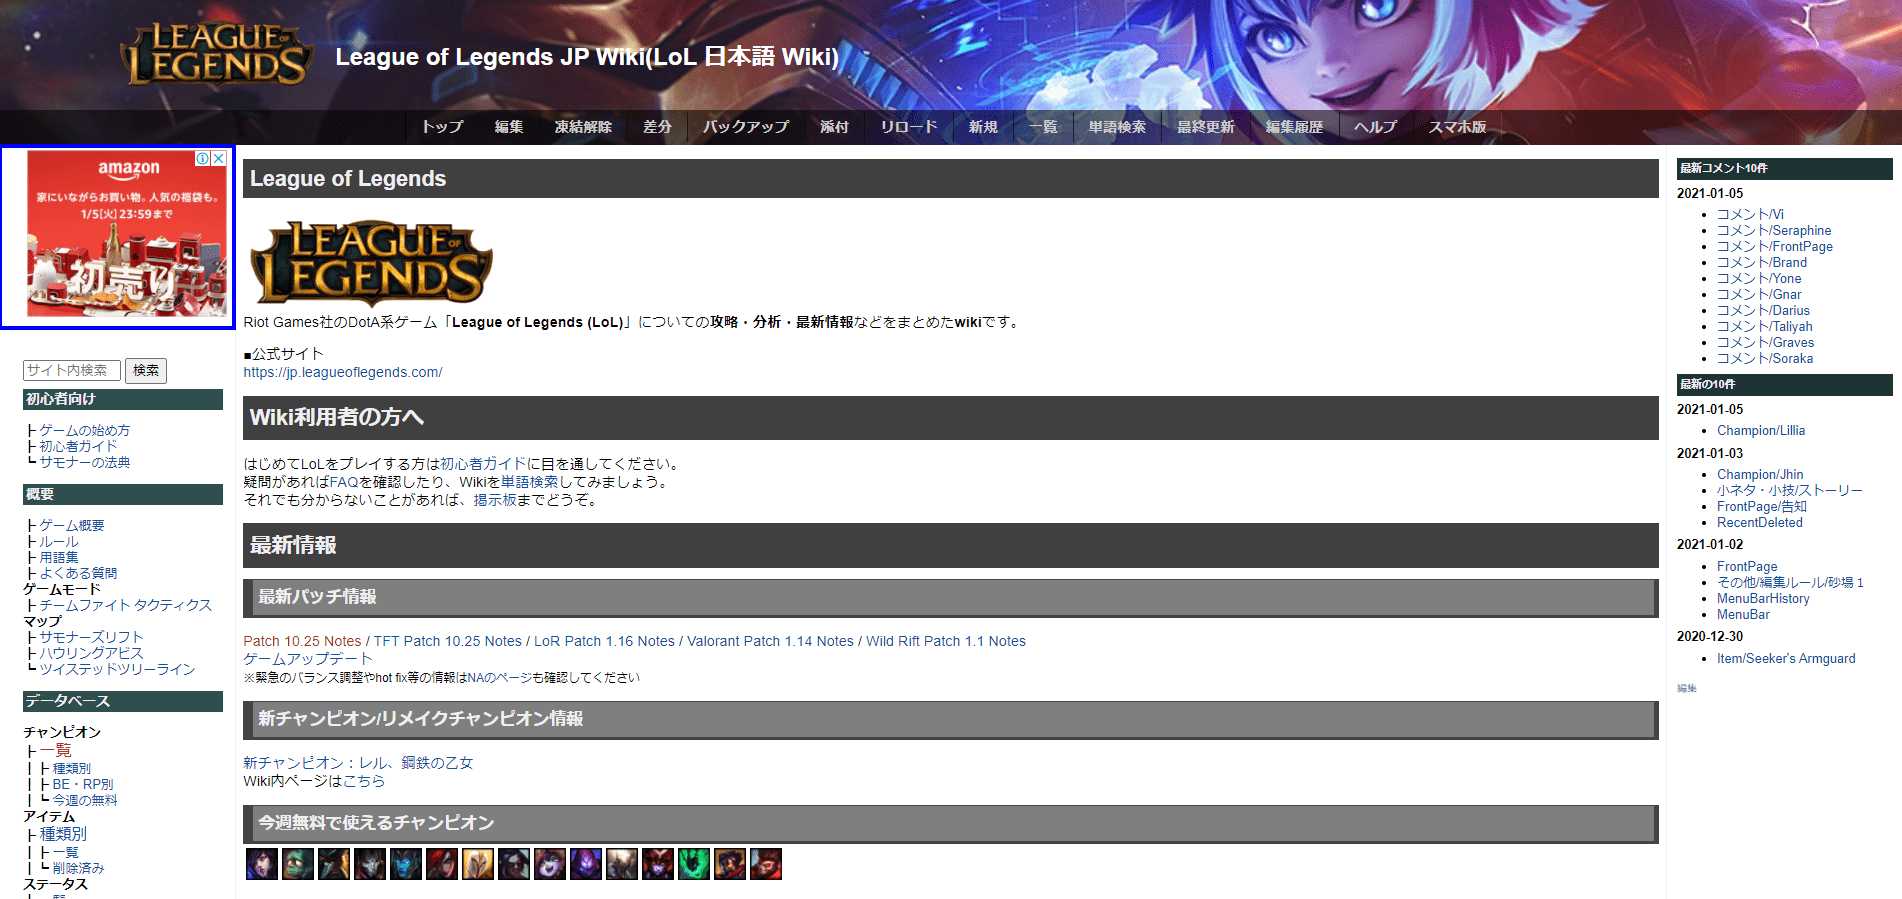Select the Amumu champion portrait
The height and width of the screenshot is (899, 1902).
[x=298, y=864]
